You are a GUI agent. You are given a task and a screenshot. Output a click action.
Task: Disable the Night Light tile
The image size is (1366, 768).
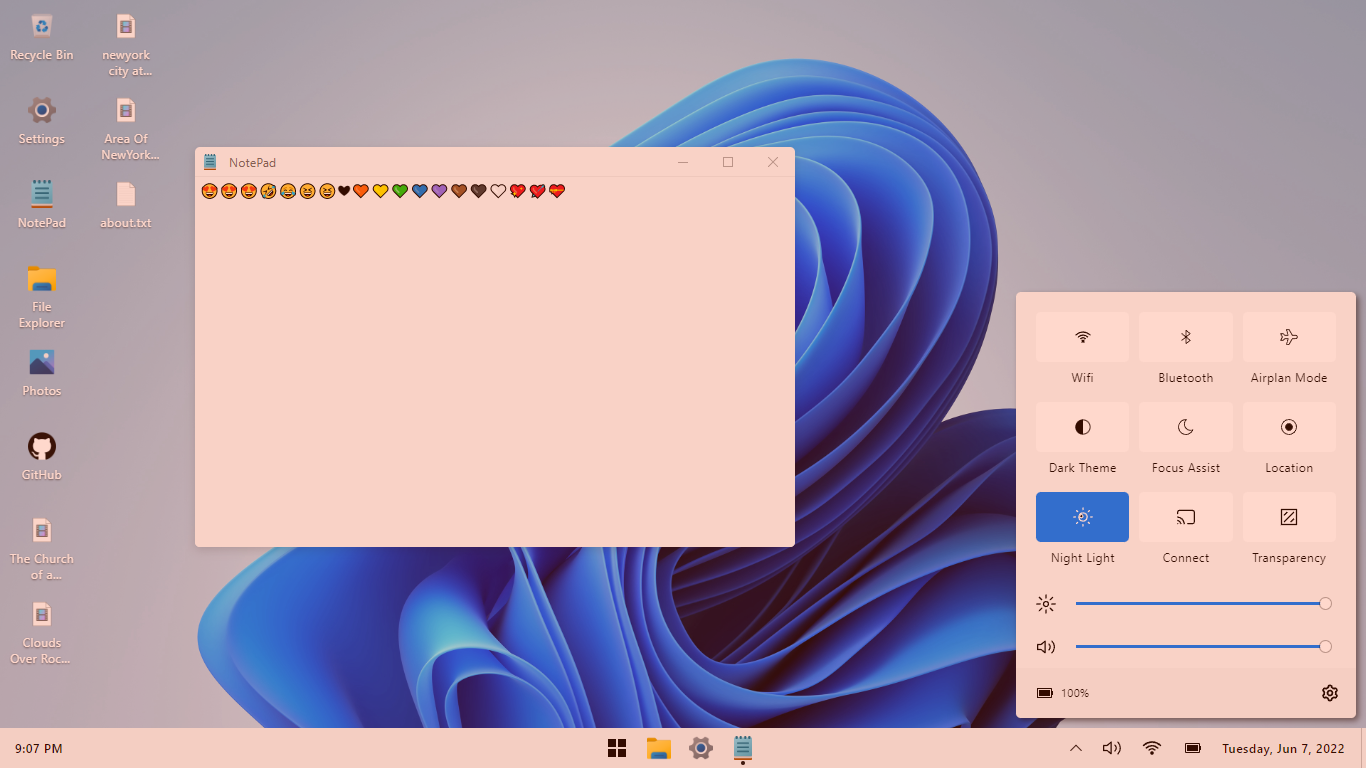1082,517
